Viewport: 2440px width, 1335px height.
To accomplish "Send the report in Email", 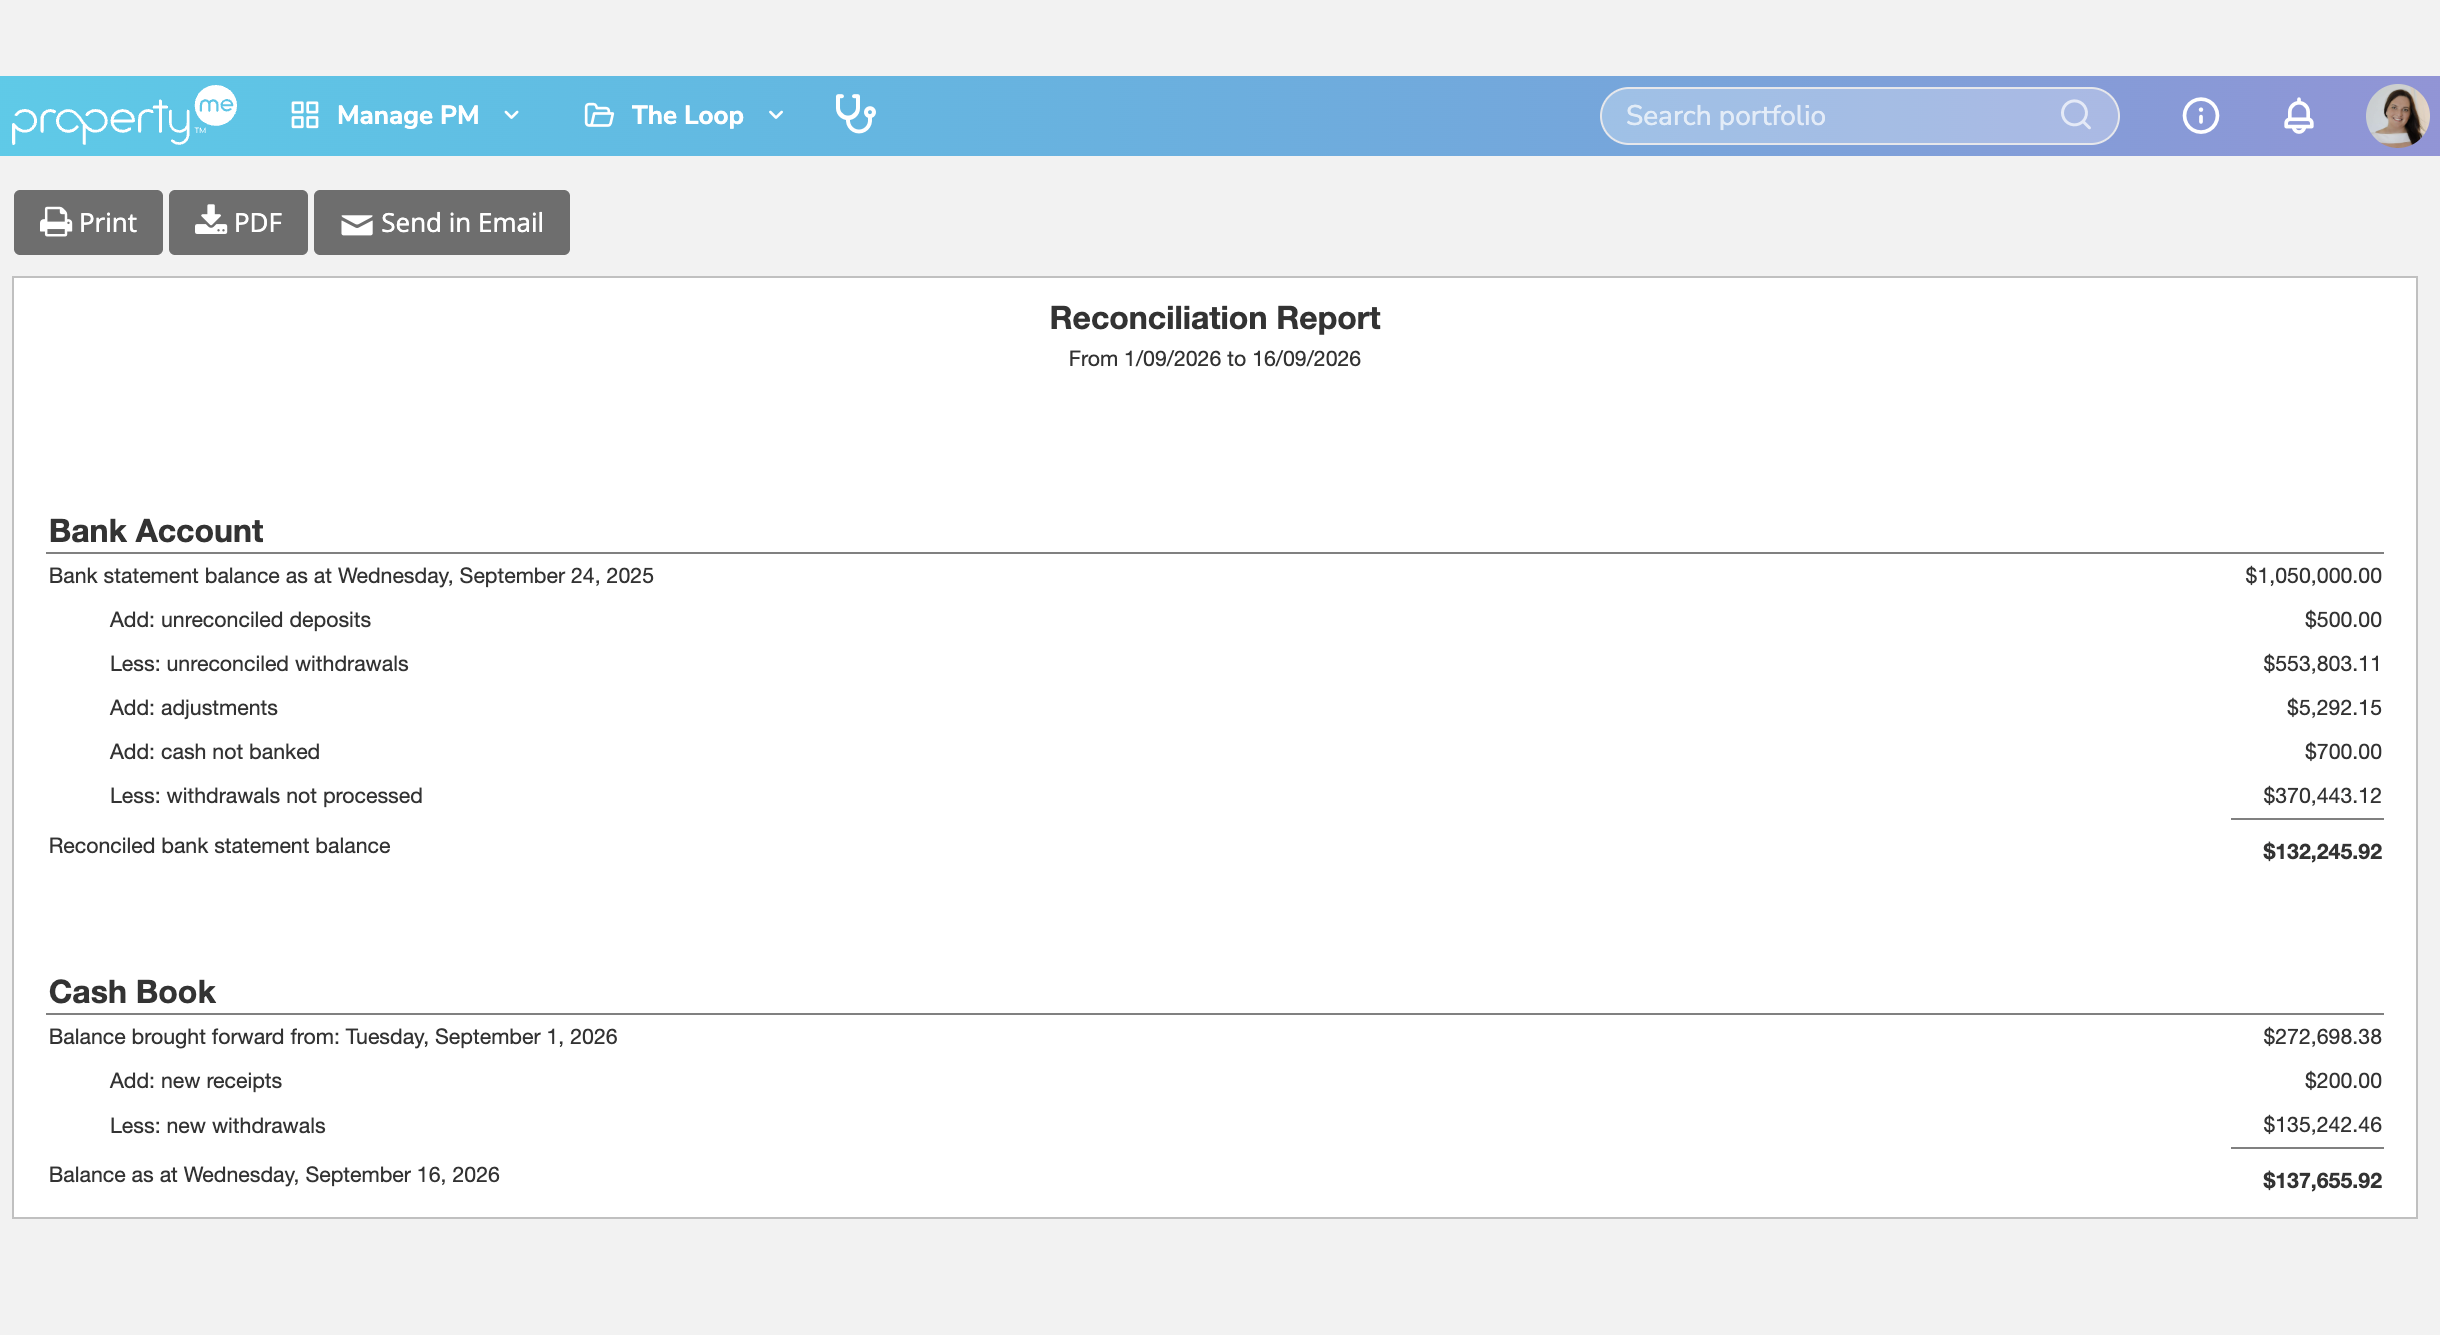I will pyautogui.click(x=442, y=222).
